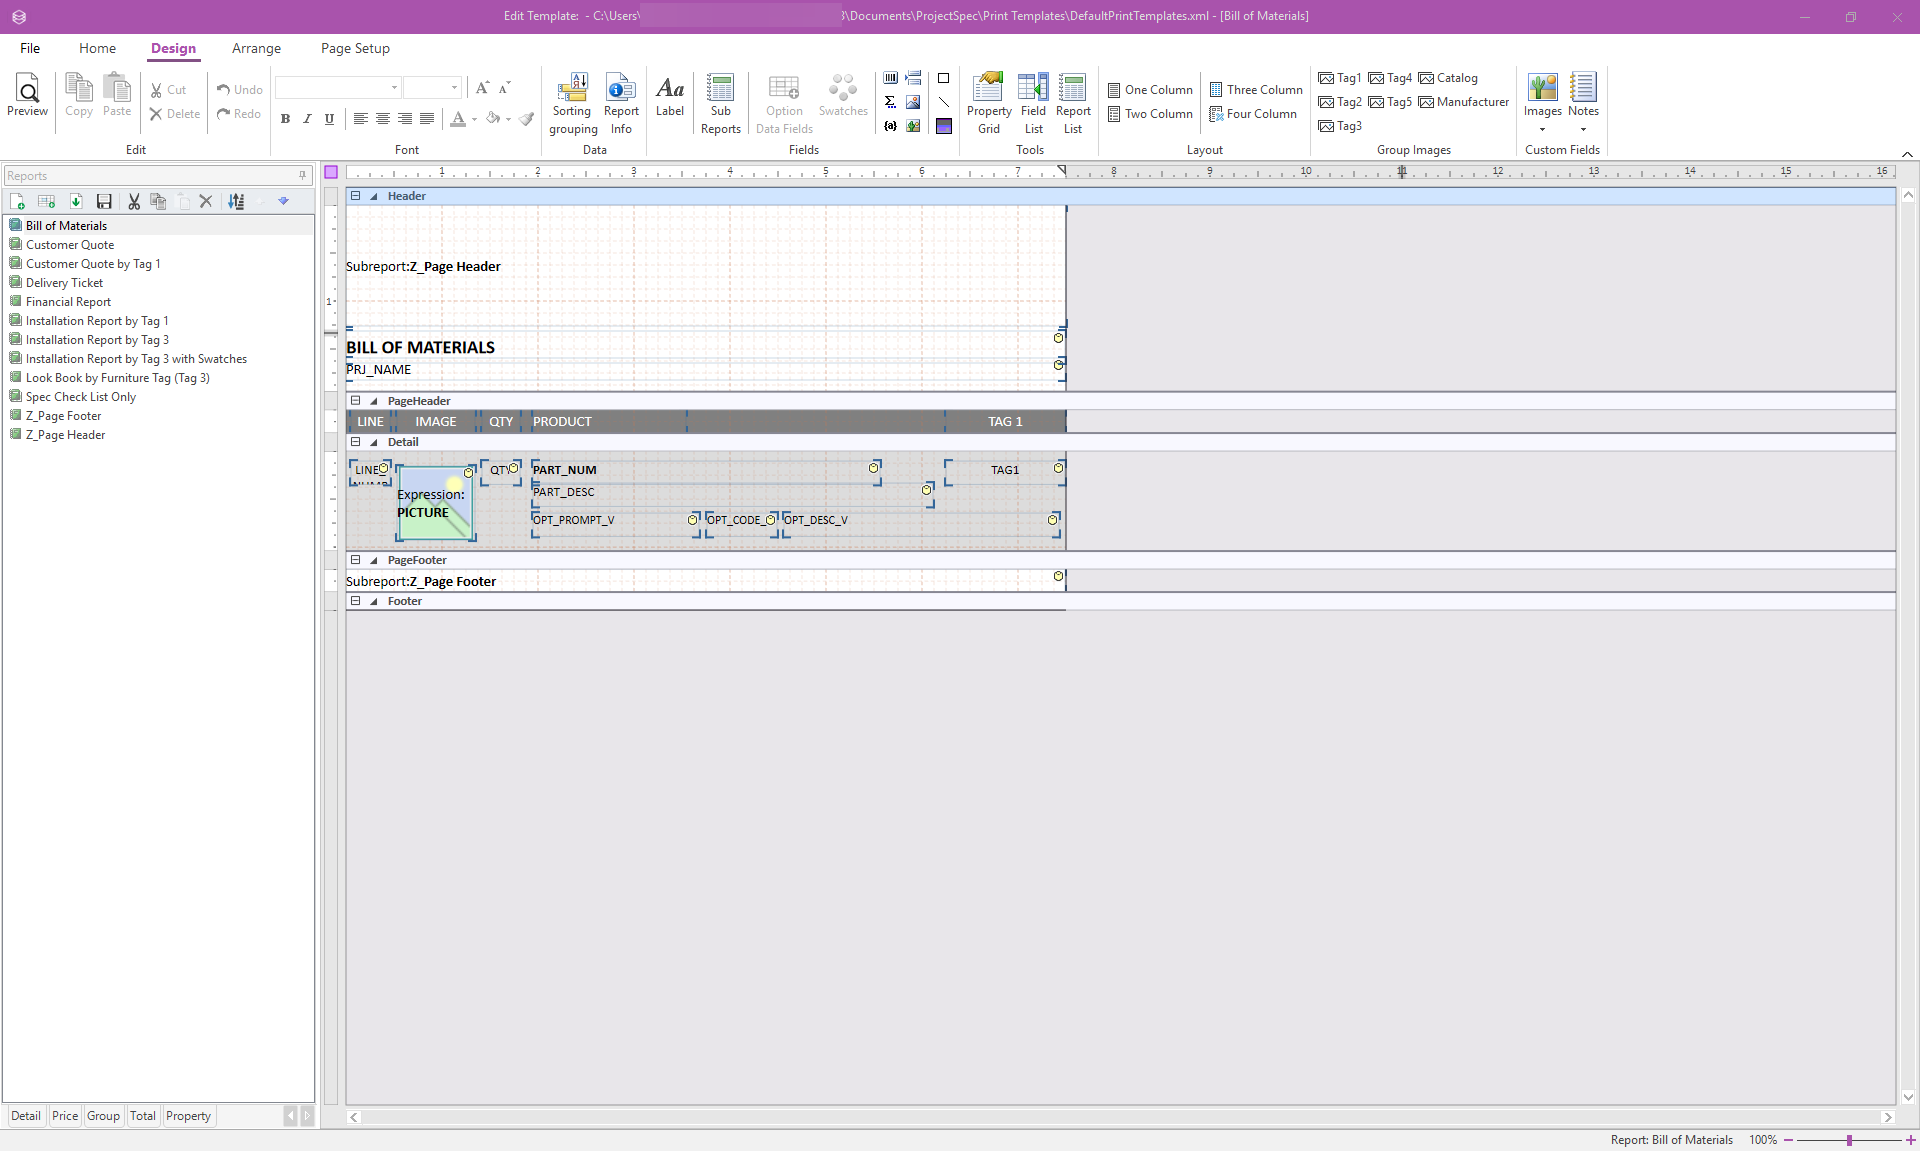Import report icon with green arrow
This screenshot has width=1920, height=1151.
point(75,201)
